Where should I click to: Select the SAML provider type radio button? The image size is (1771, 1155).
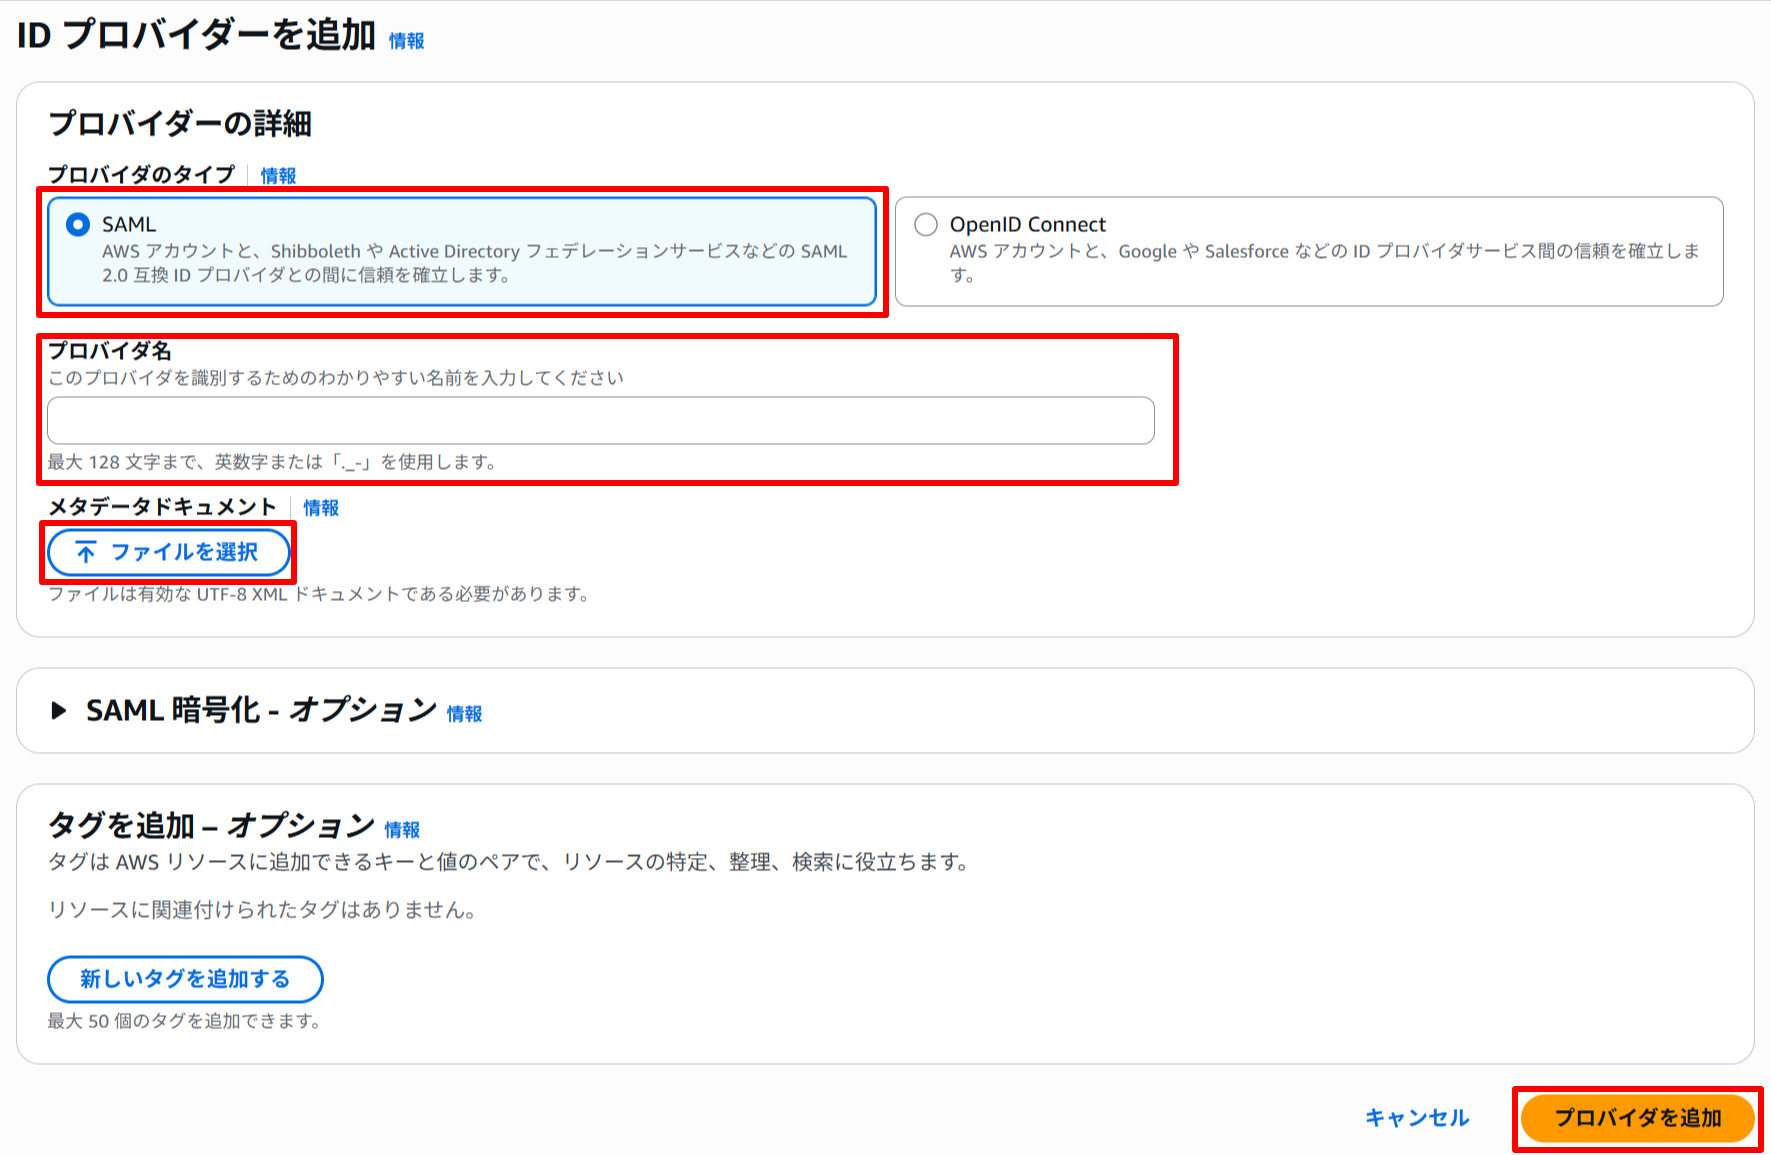click(78, 225)
